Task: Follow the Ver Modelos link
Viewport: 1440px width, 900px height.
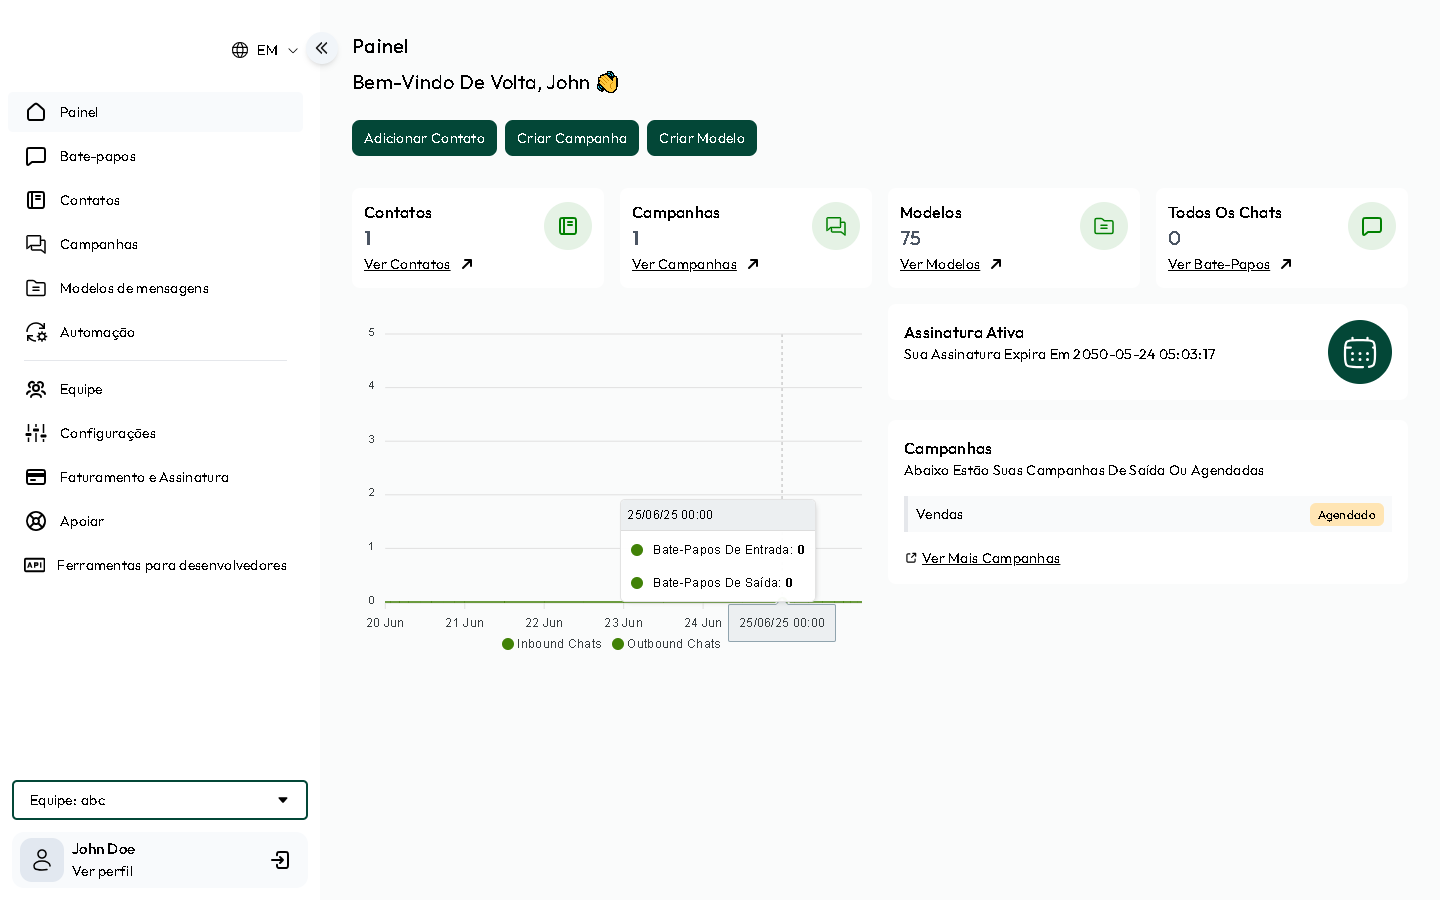Action: tap(940, 264)
